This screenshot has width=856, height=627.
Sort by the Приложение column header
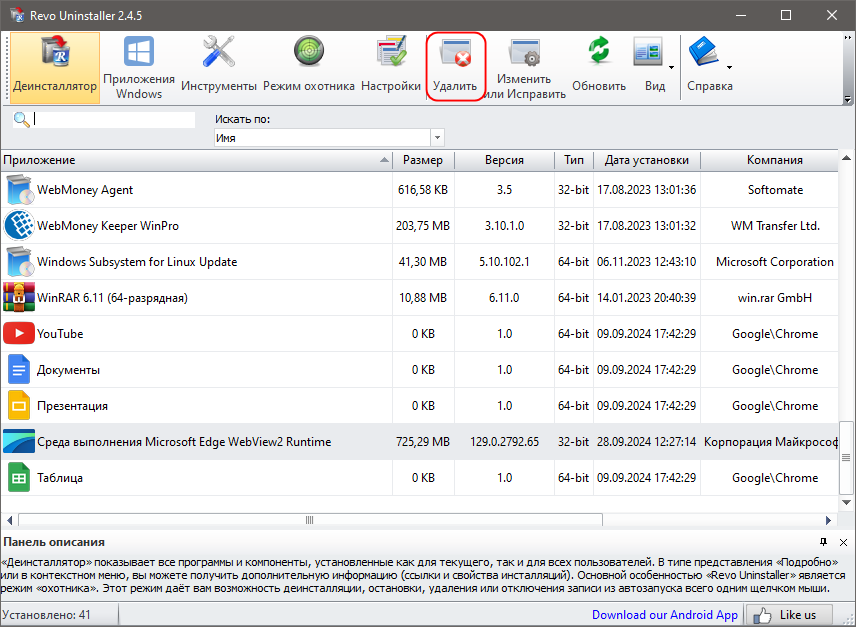pos(197,160)
